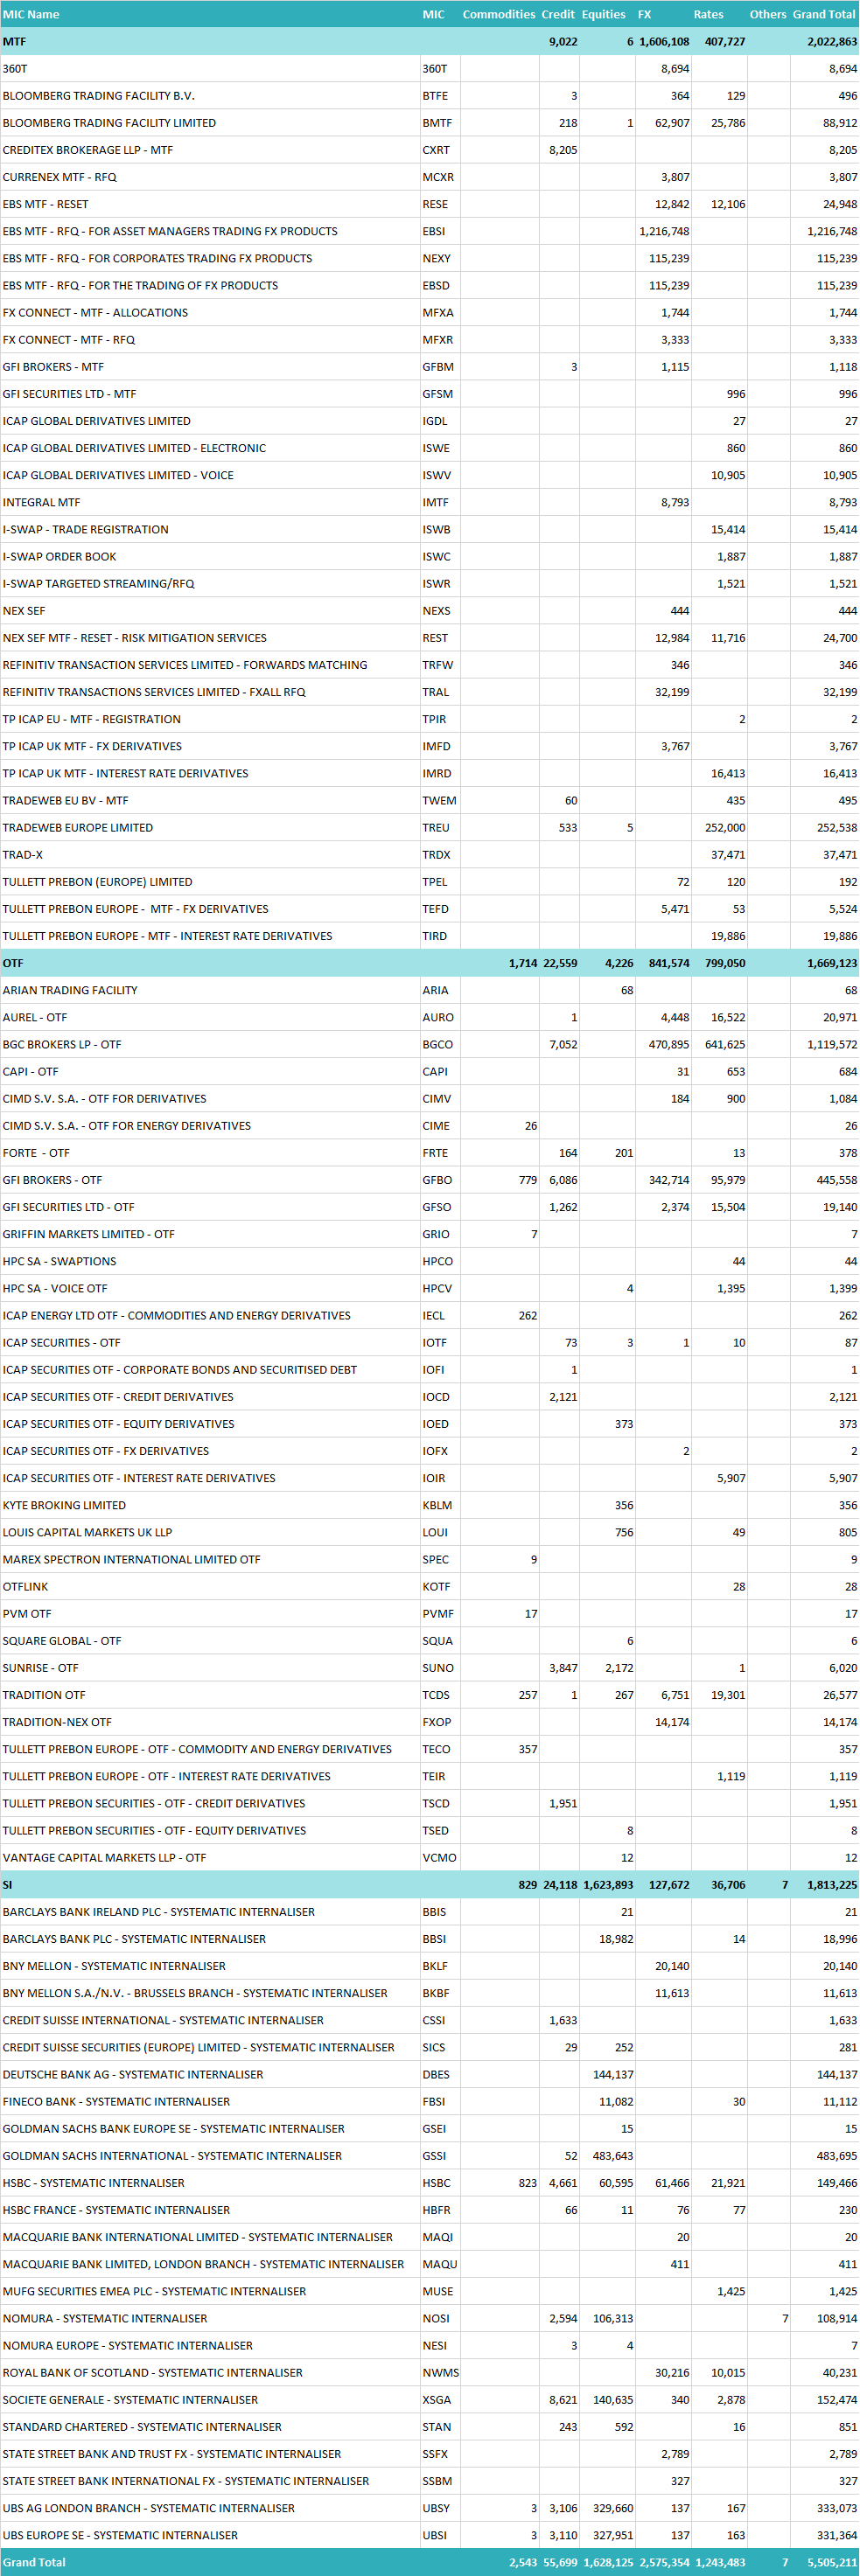
Task: Select the MTF group header row
Action: [x=430, y=41]
